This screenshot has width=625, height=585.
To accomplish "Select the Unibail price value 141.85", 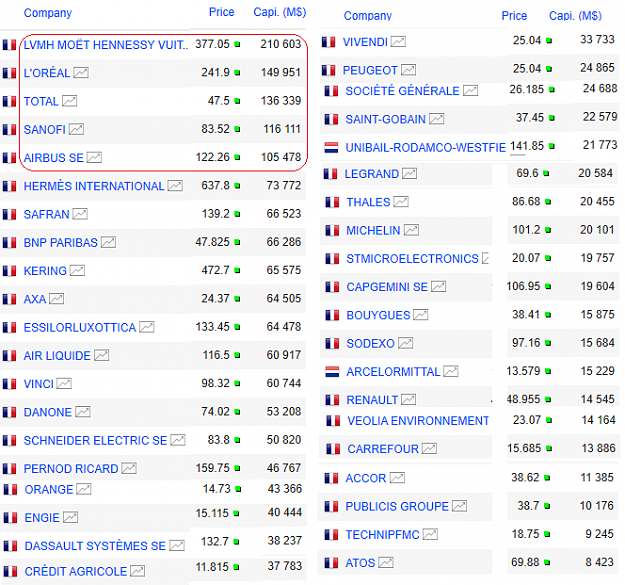I will (x=527, y=146).
